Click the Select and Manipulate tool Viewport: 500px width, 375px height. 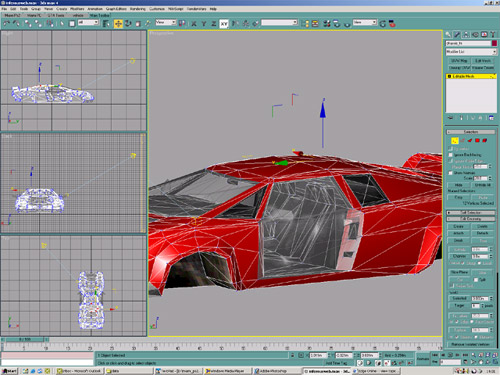[148, 23]
